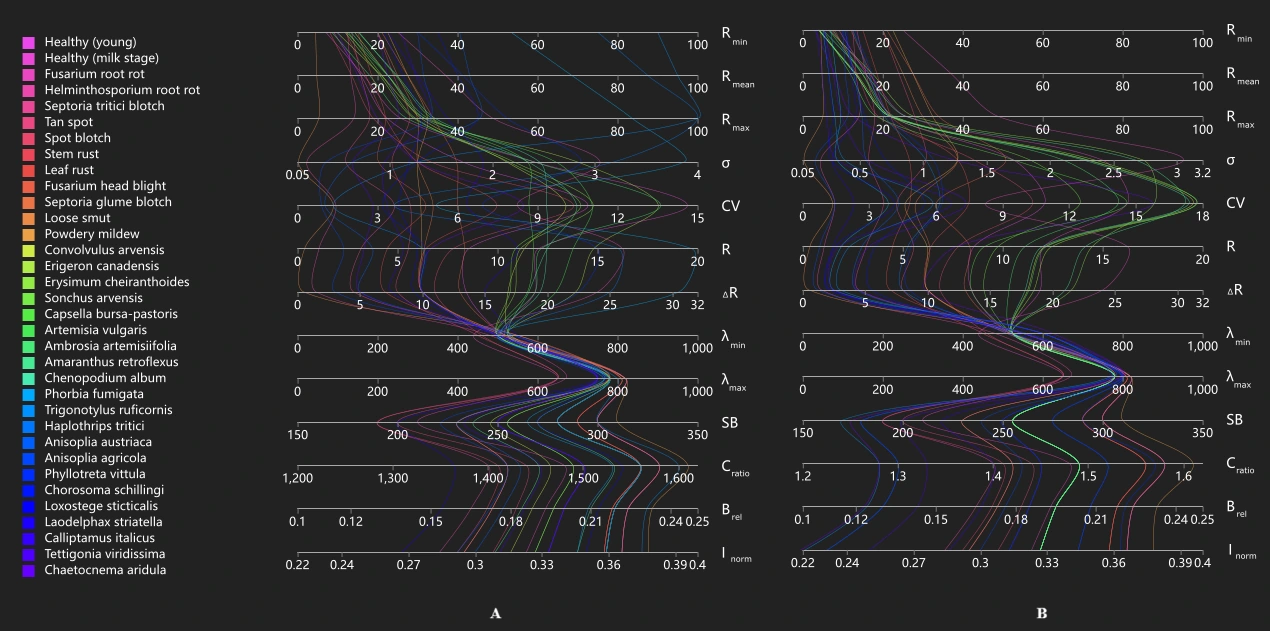Click the panel letter B below the right chart

[x=1042, y=614]
